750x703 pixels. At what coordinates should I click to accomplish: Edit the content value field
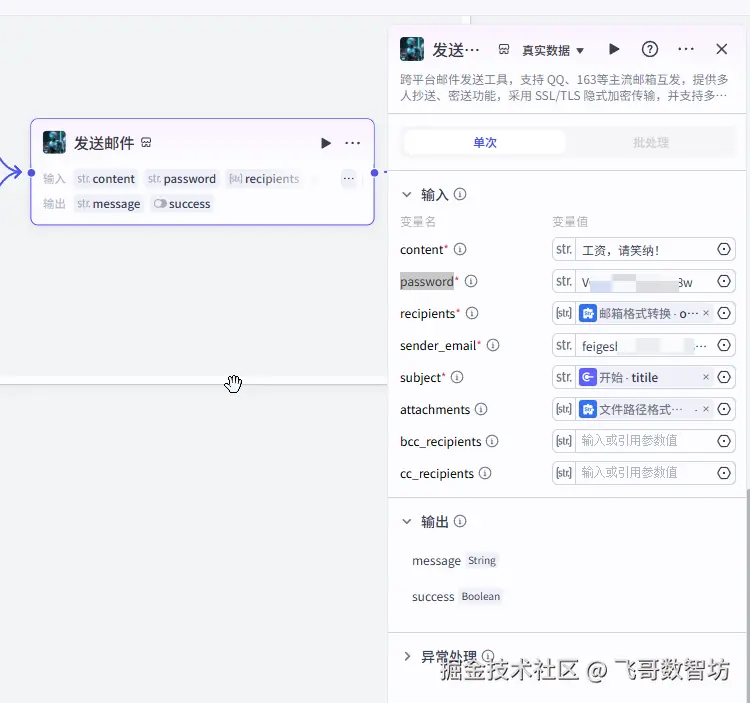click(x=644, y=250)
